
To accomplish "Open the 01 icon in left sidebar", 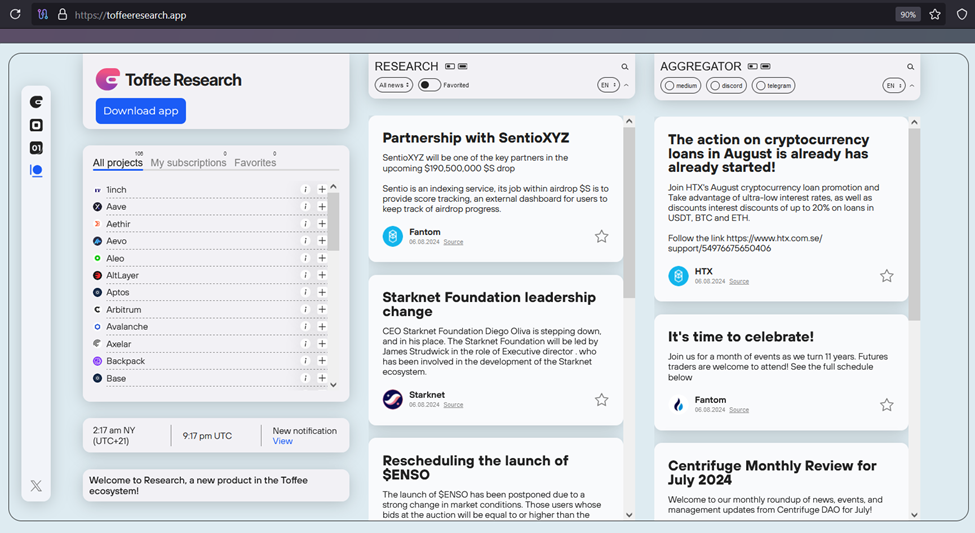I will [36, 147].
